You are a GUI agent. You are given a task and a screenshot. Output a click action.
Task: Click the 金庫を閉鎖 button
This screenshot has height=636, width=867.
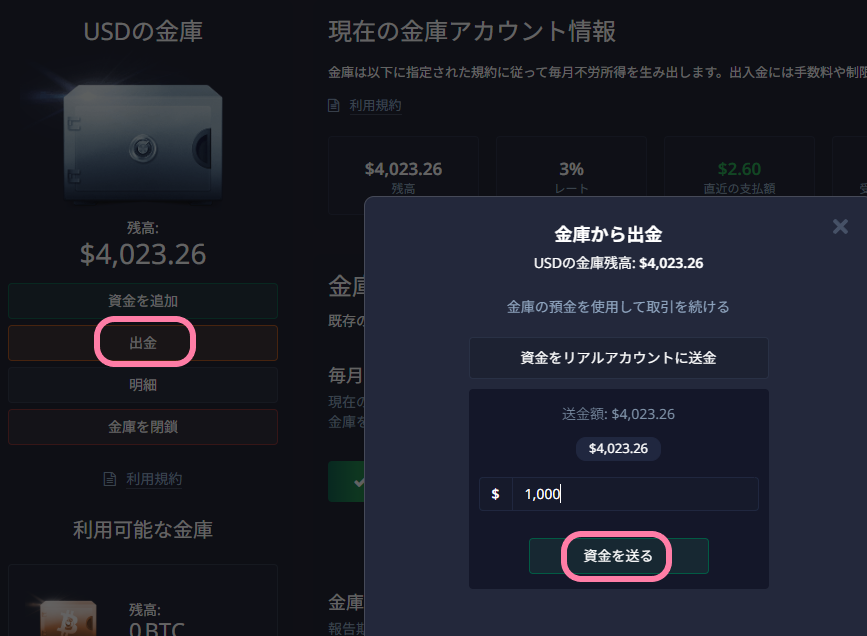pos(143,427)
